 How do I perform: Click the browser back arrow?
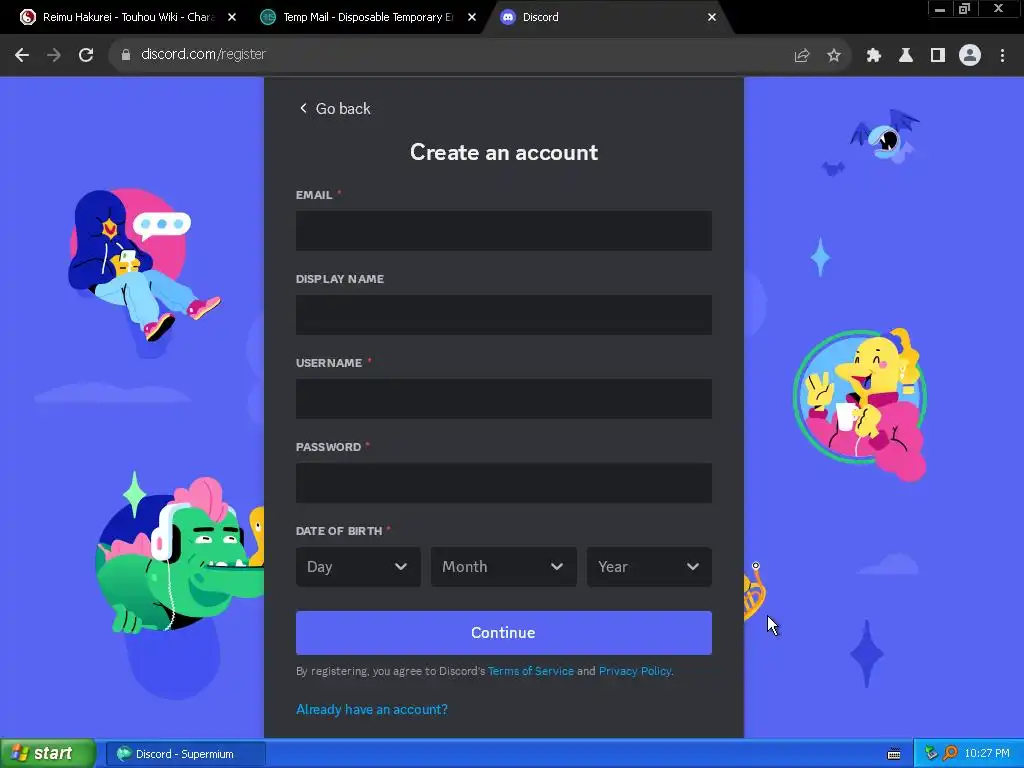pos(22,55)
